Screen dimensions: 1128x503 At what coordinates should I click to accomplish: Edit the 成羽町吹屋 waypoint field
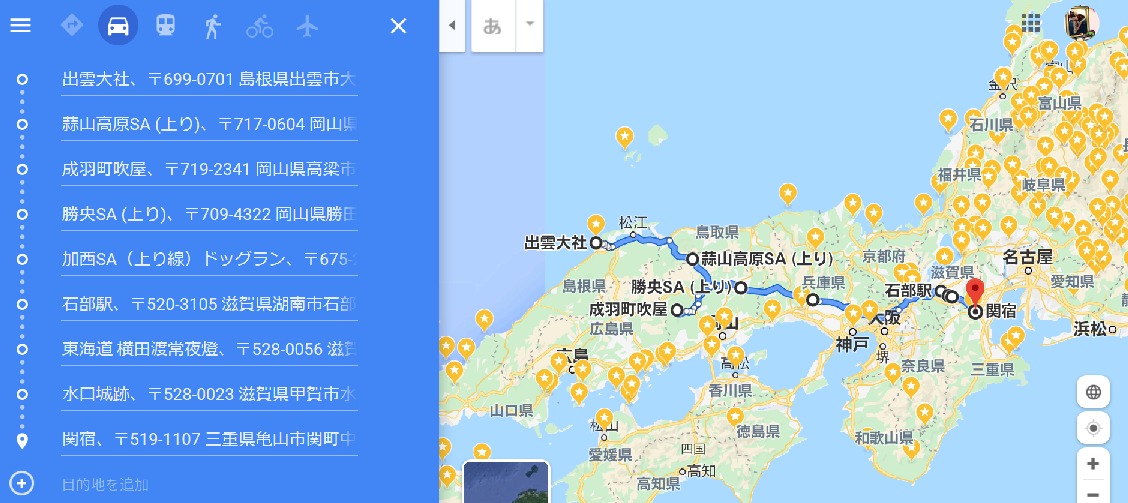209,170
